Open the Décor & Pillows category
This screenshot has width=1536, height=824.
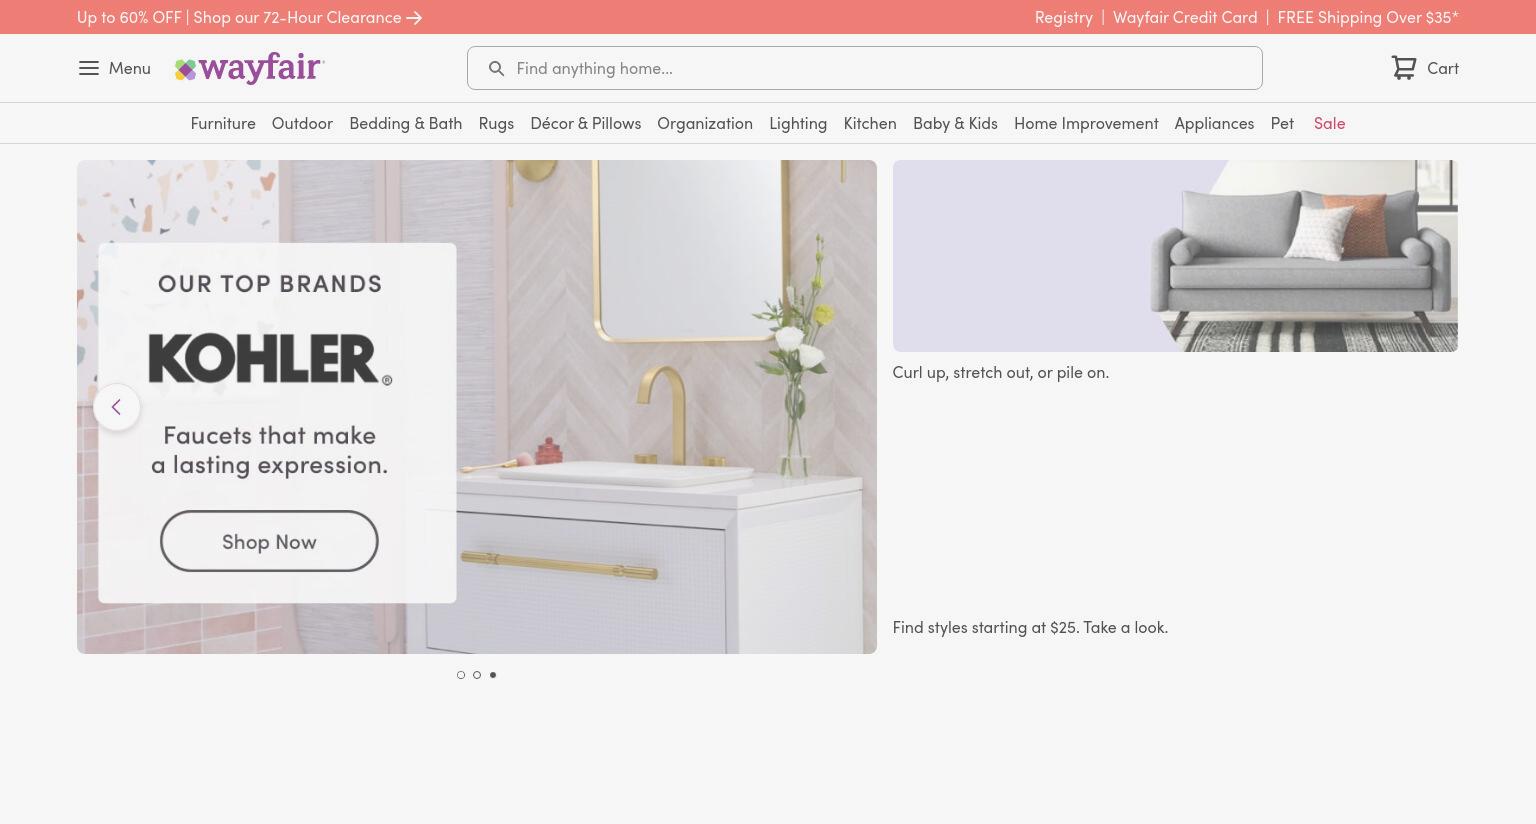pos(586,123)
